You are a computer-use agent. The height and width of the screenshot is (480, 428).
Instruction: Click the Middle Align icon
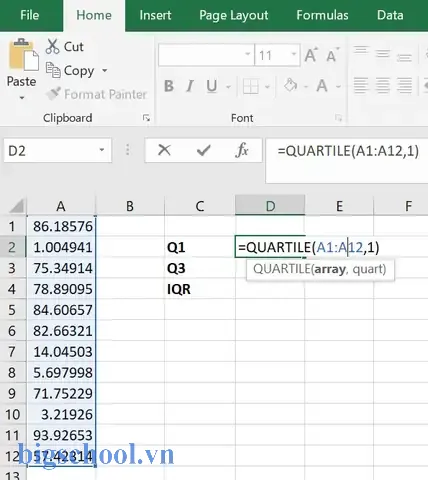tap(382, 53)
